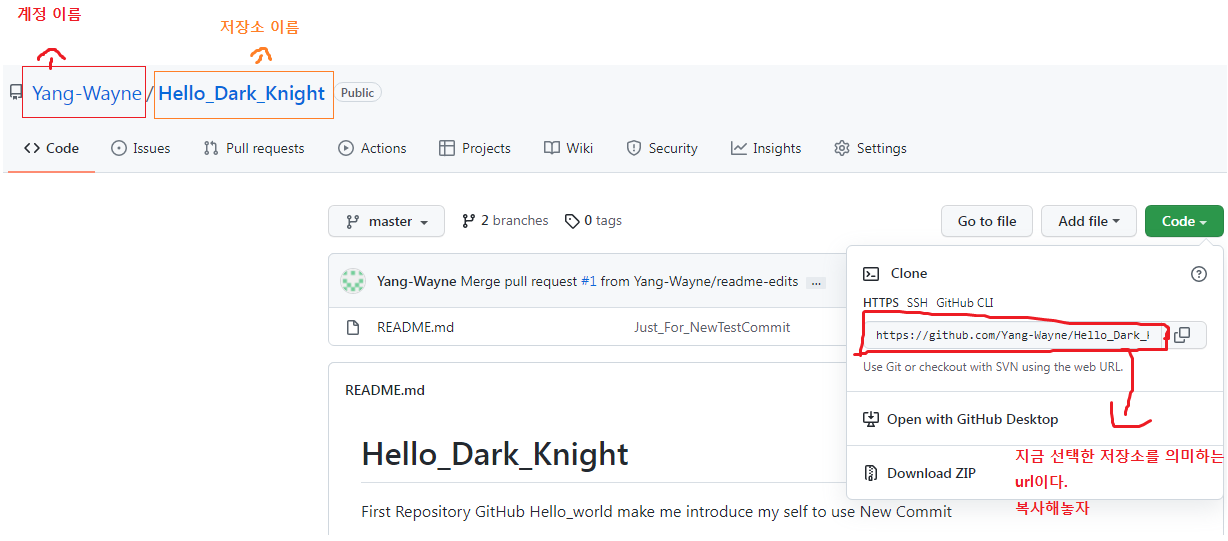
Task: Click Download ZIP
Action: point(931,473)
